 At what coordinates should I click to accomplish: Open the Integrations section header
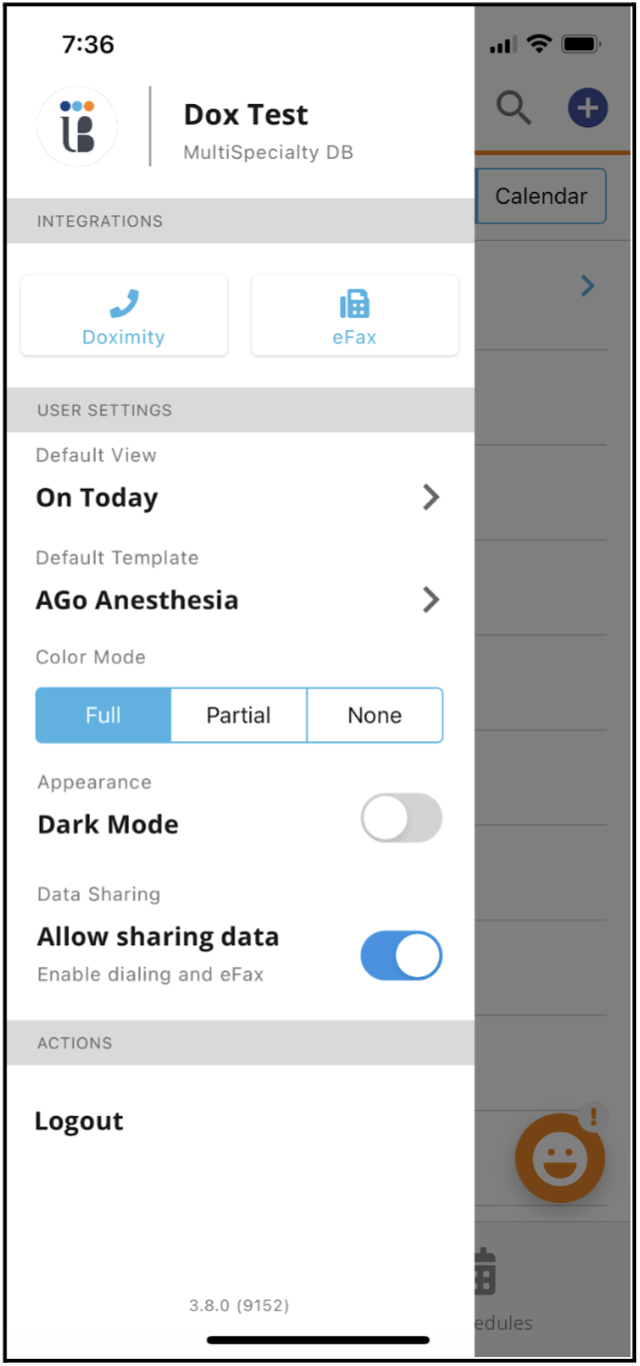click(100, 221)
